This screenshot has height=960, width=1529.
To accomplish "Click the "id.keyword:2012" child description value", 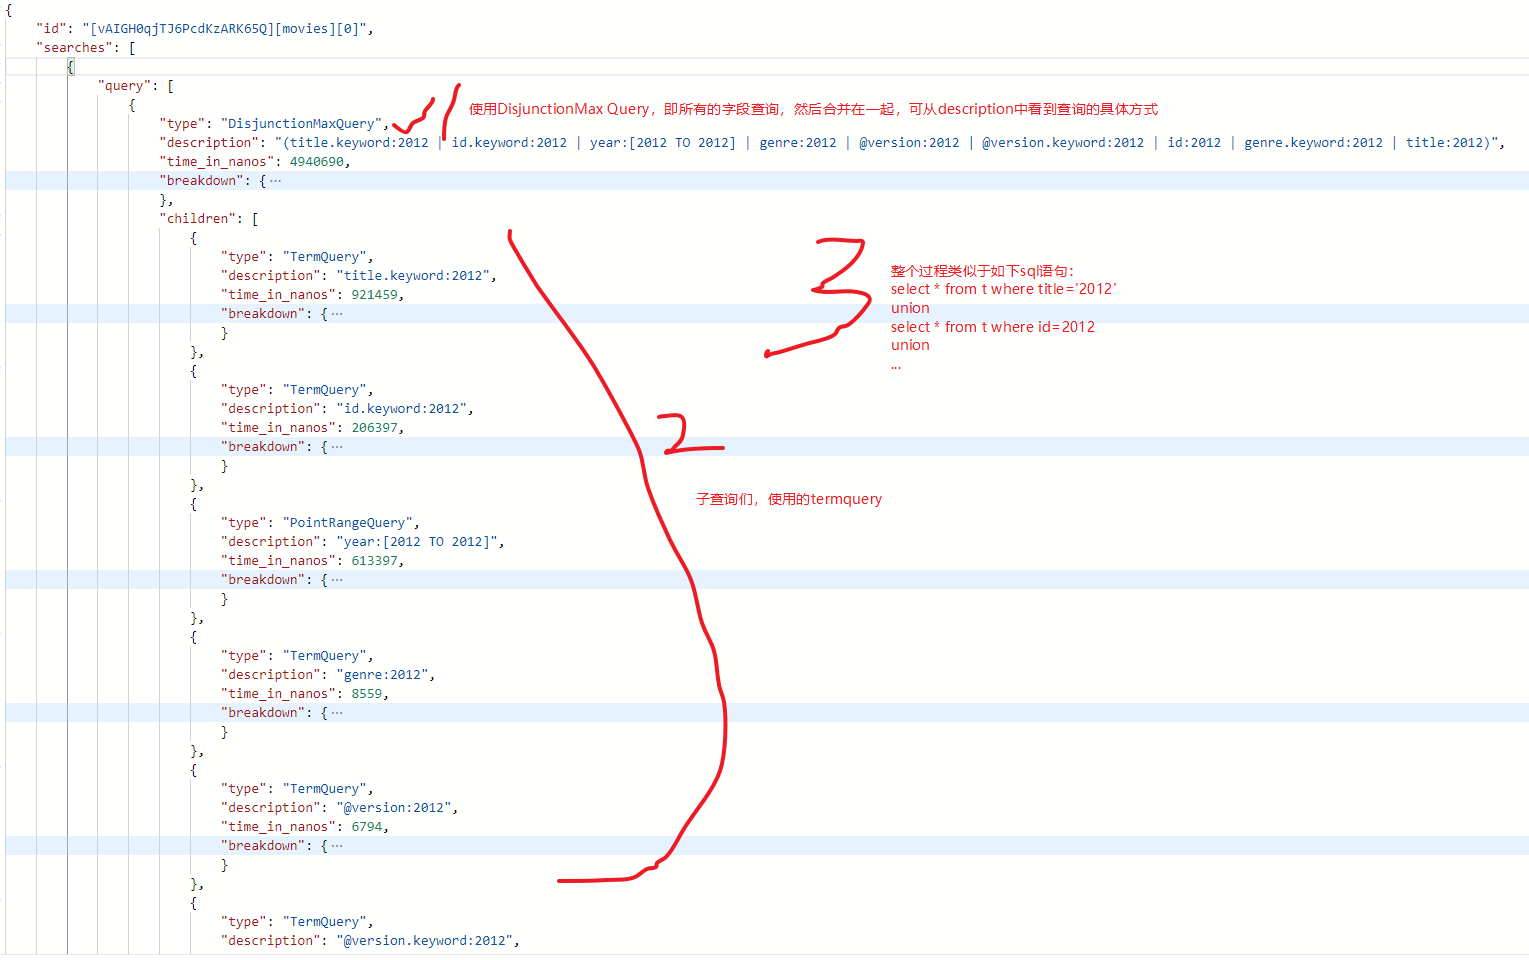I will coord(401,409).
